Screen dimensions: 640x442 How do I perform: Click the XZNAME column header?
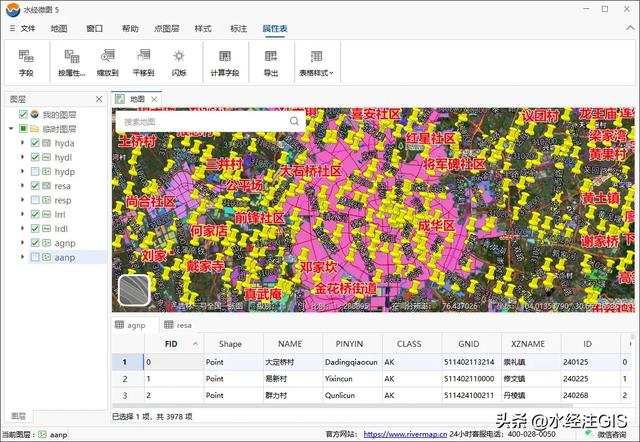pos(528,344)
